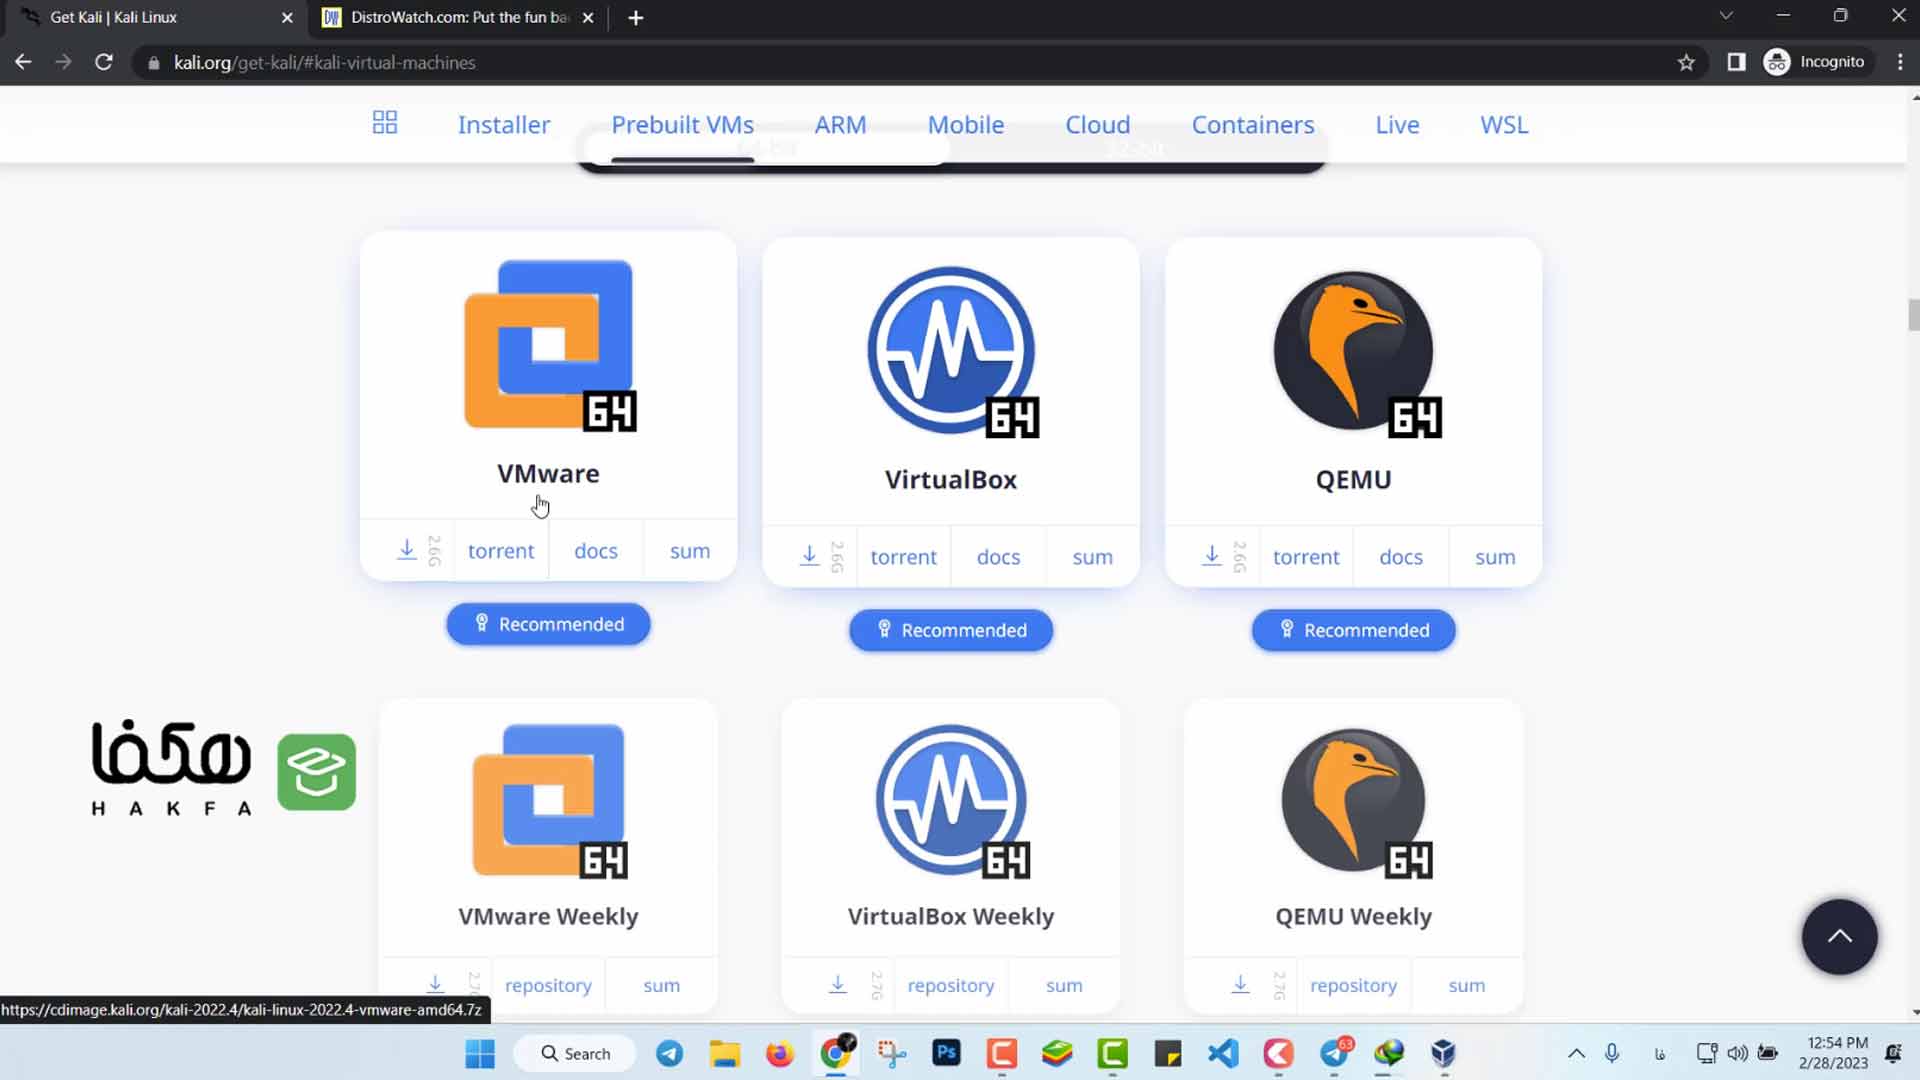Click the VMware Weekly download arrow icon
The image size is (1920, 1080).
click(x=435, y=984)
